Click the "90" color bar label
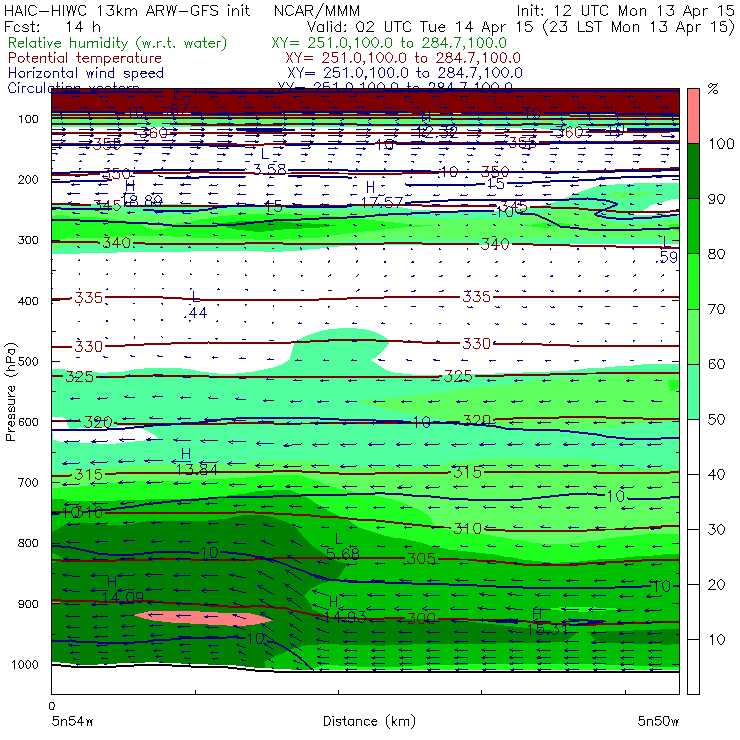Screen dimensions: 740x740 point(716,199)
